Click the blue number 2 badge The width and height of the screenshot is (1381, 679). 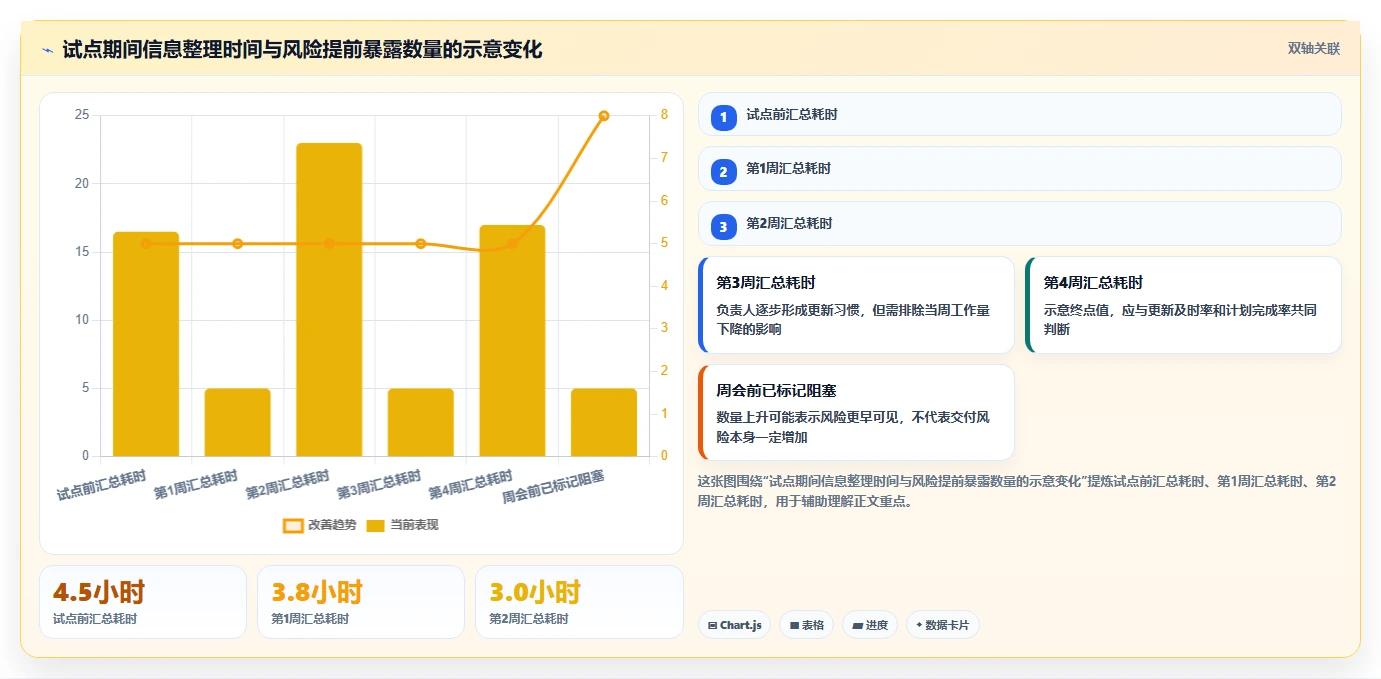pyautogui.click(x=724, y=171)
